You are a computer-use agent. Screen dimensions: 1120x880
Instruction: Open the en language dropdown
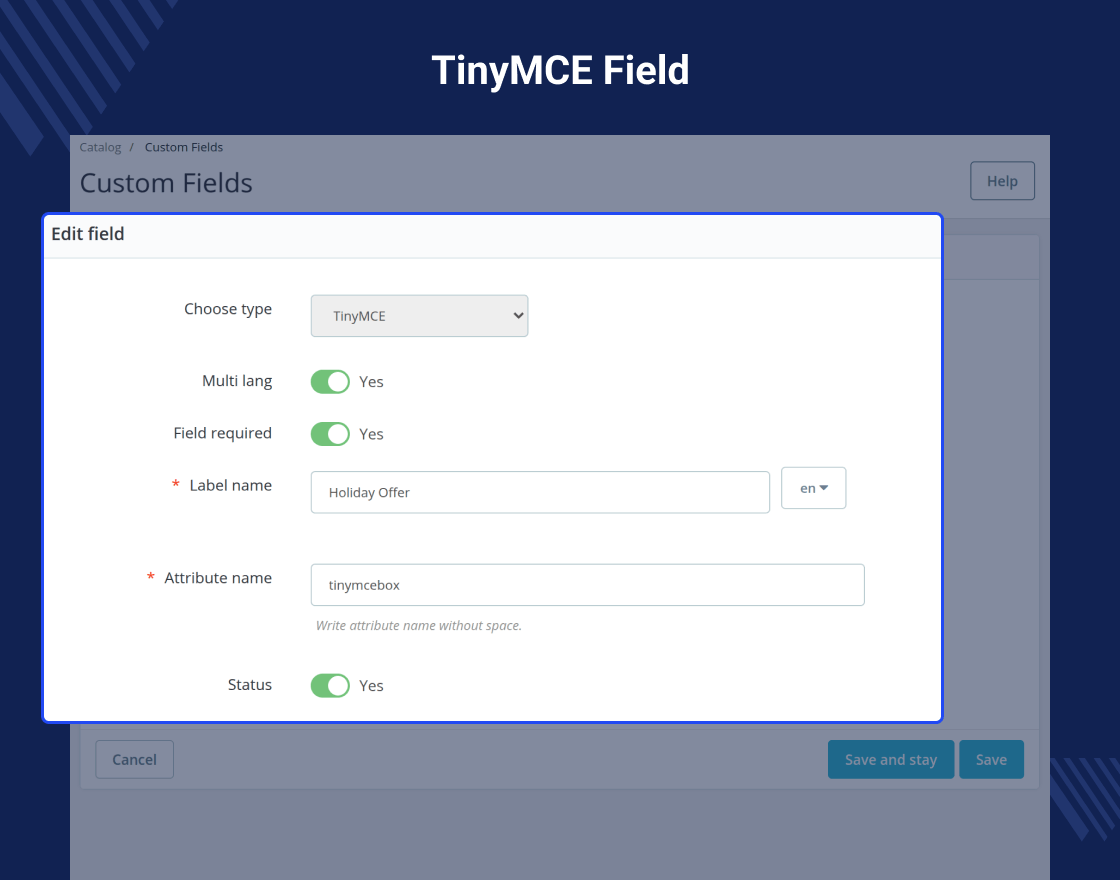(x=814, y=488)
